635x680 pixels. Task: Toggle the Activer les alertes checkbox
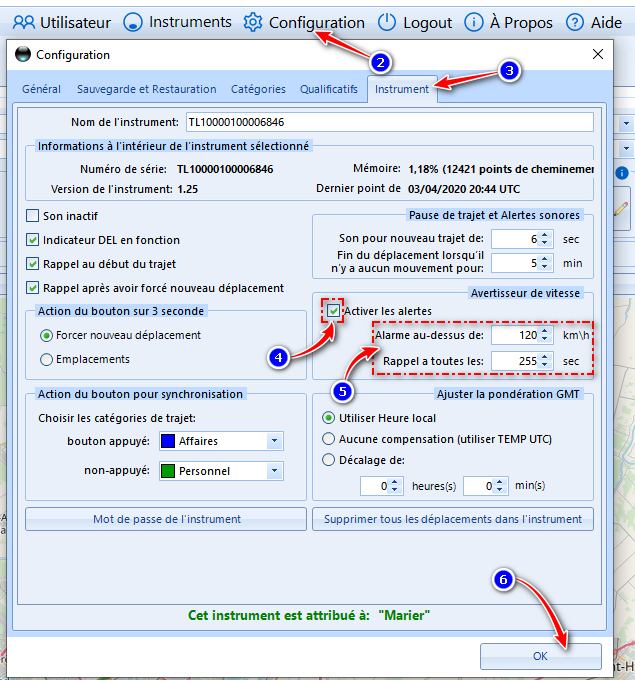point(333,311)
